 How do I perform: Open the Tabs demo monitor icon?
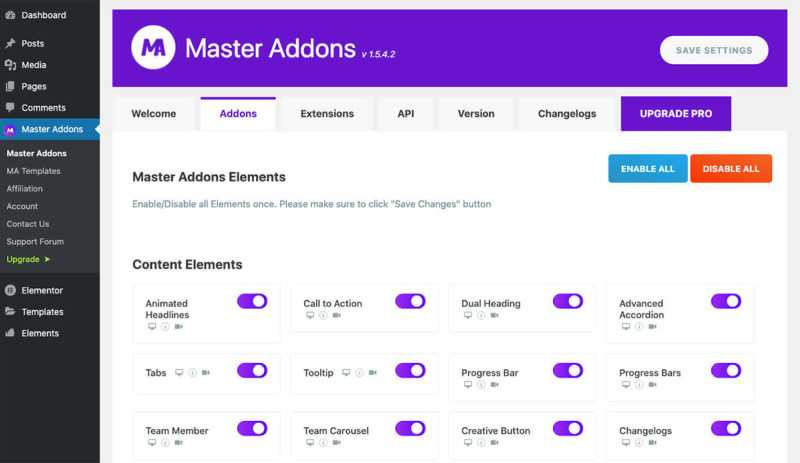click(179, 373)
